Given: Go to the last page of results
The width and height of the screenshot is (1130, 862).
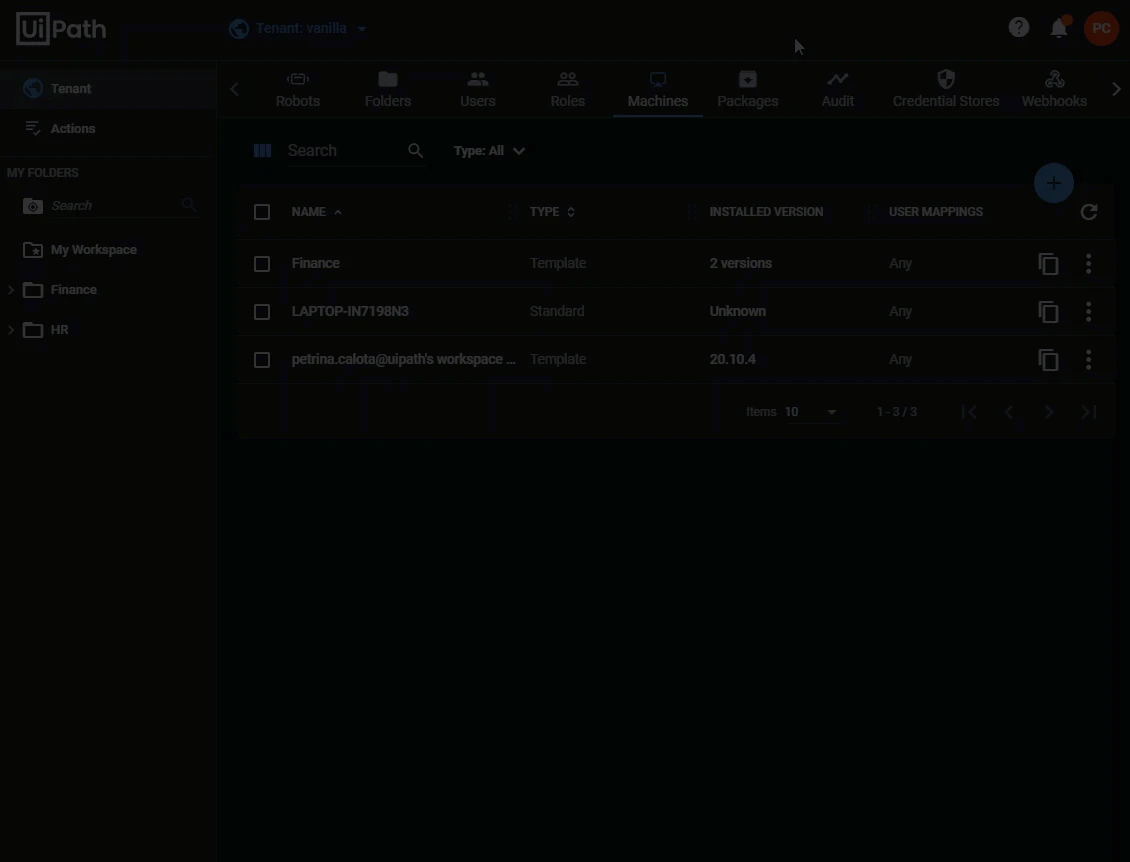Looking at the screenshot, I should tap(1089, 412).
